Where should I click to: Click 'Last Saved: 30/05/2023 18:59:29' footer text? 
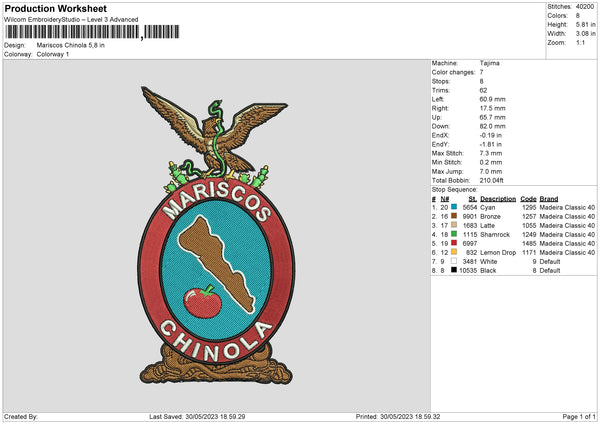[197, 416]
